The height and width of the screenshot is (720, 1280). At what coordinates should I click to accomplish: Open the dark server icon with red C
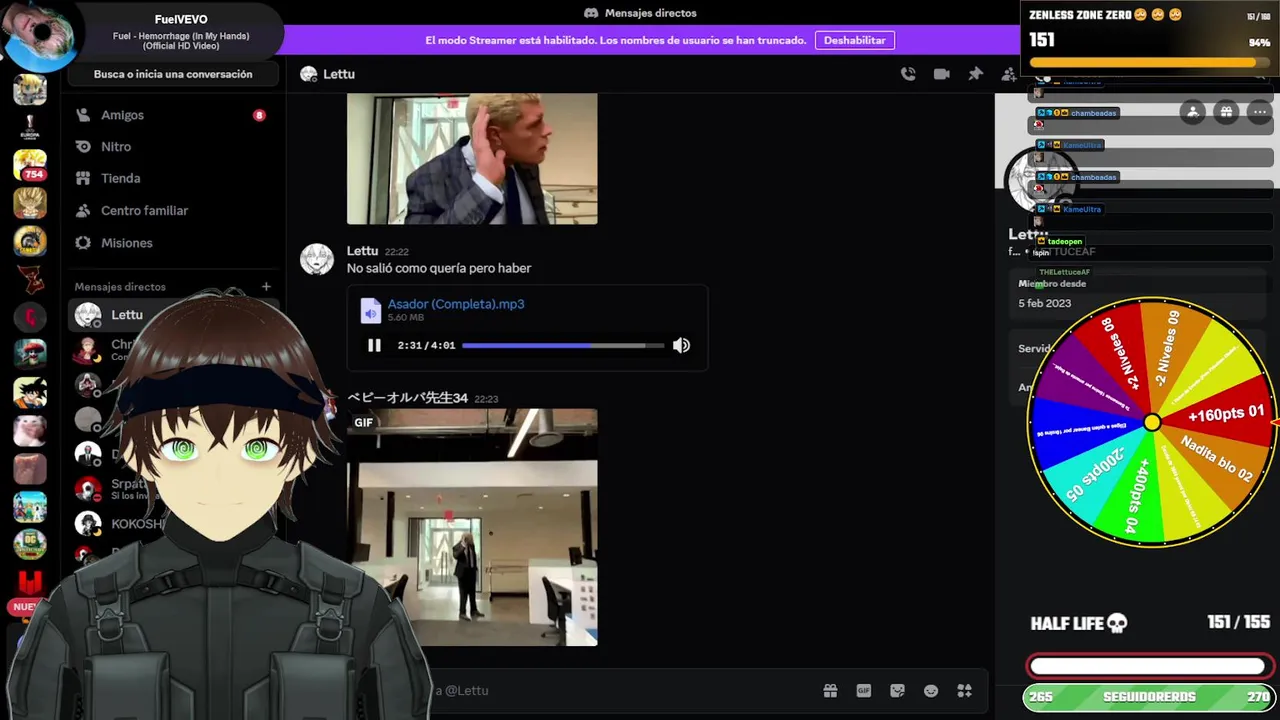[30, 317]
